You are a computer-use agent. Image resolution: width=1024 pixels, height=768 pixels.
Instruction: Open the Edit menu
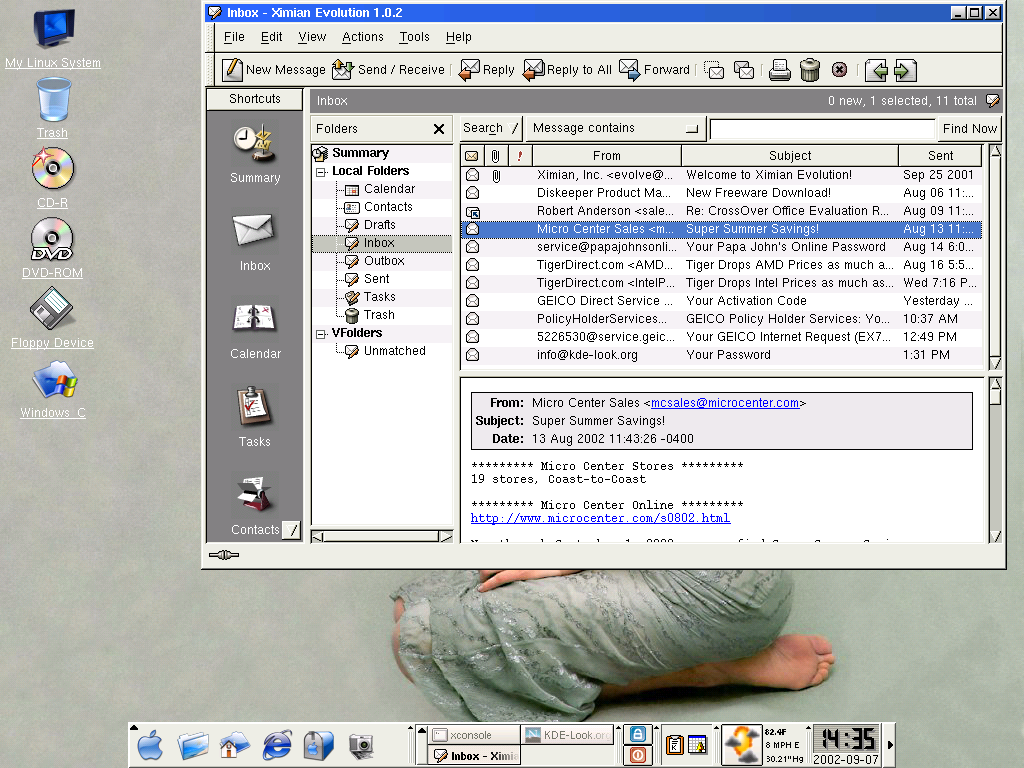[272, 37]
